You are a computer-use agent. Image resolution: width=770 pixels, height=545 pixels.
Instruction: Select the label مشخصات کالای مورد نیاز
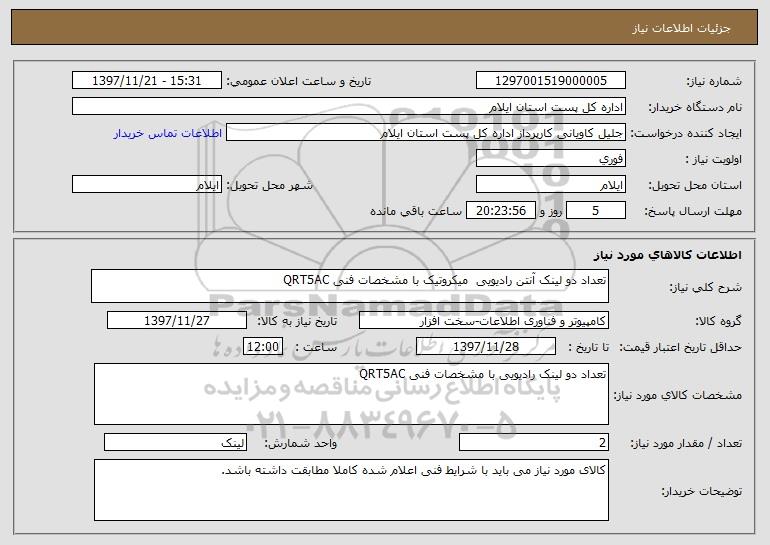pos(678,395)
